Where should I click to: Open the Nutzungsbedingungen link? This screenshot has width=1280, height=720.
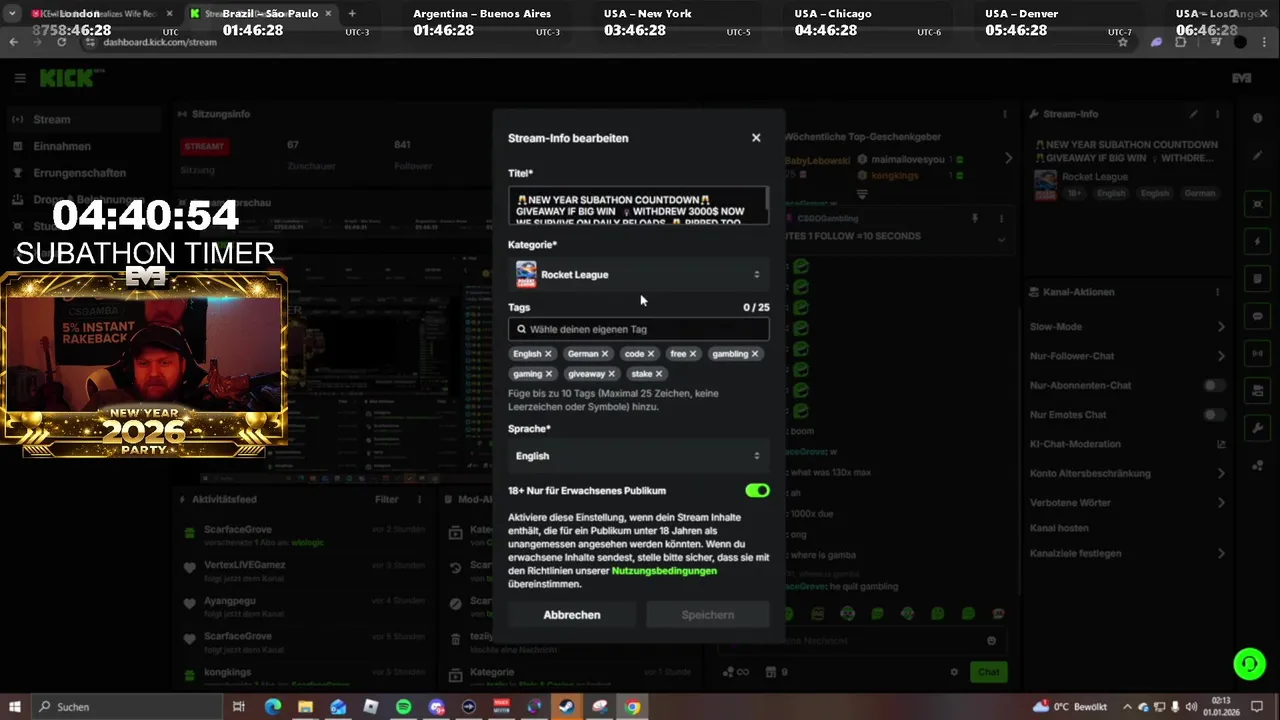point(664,571)
